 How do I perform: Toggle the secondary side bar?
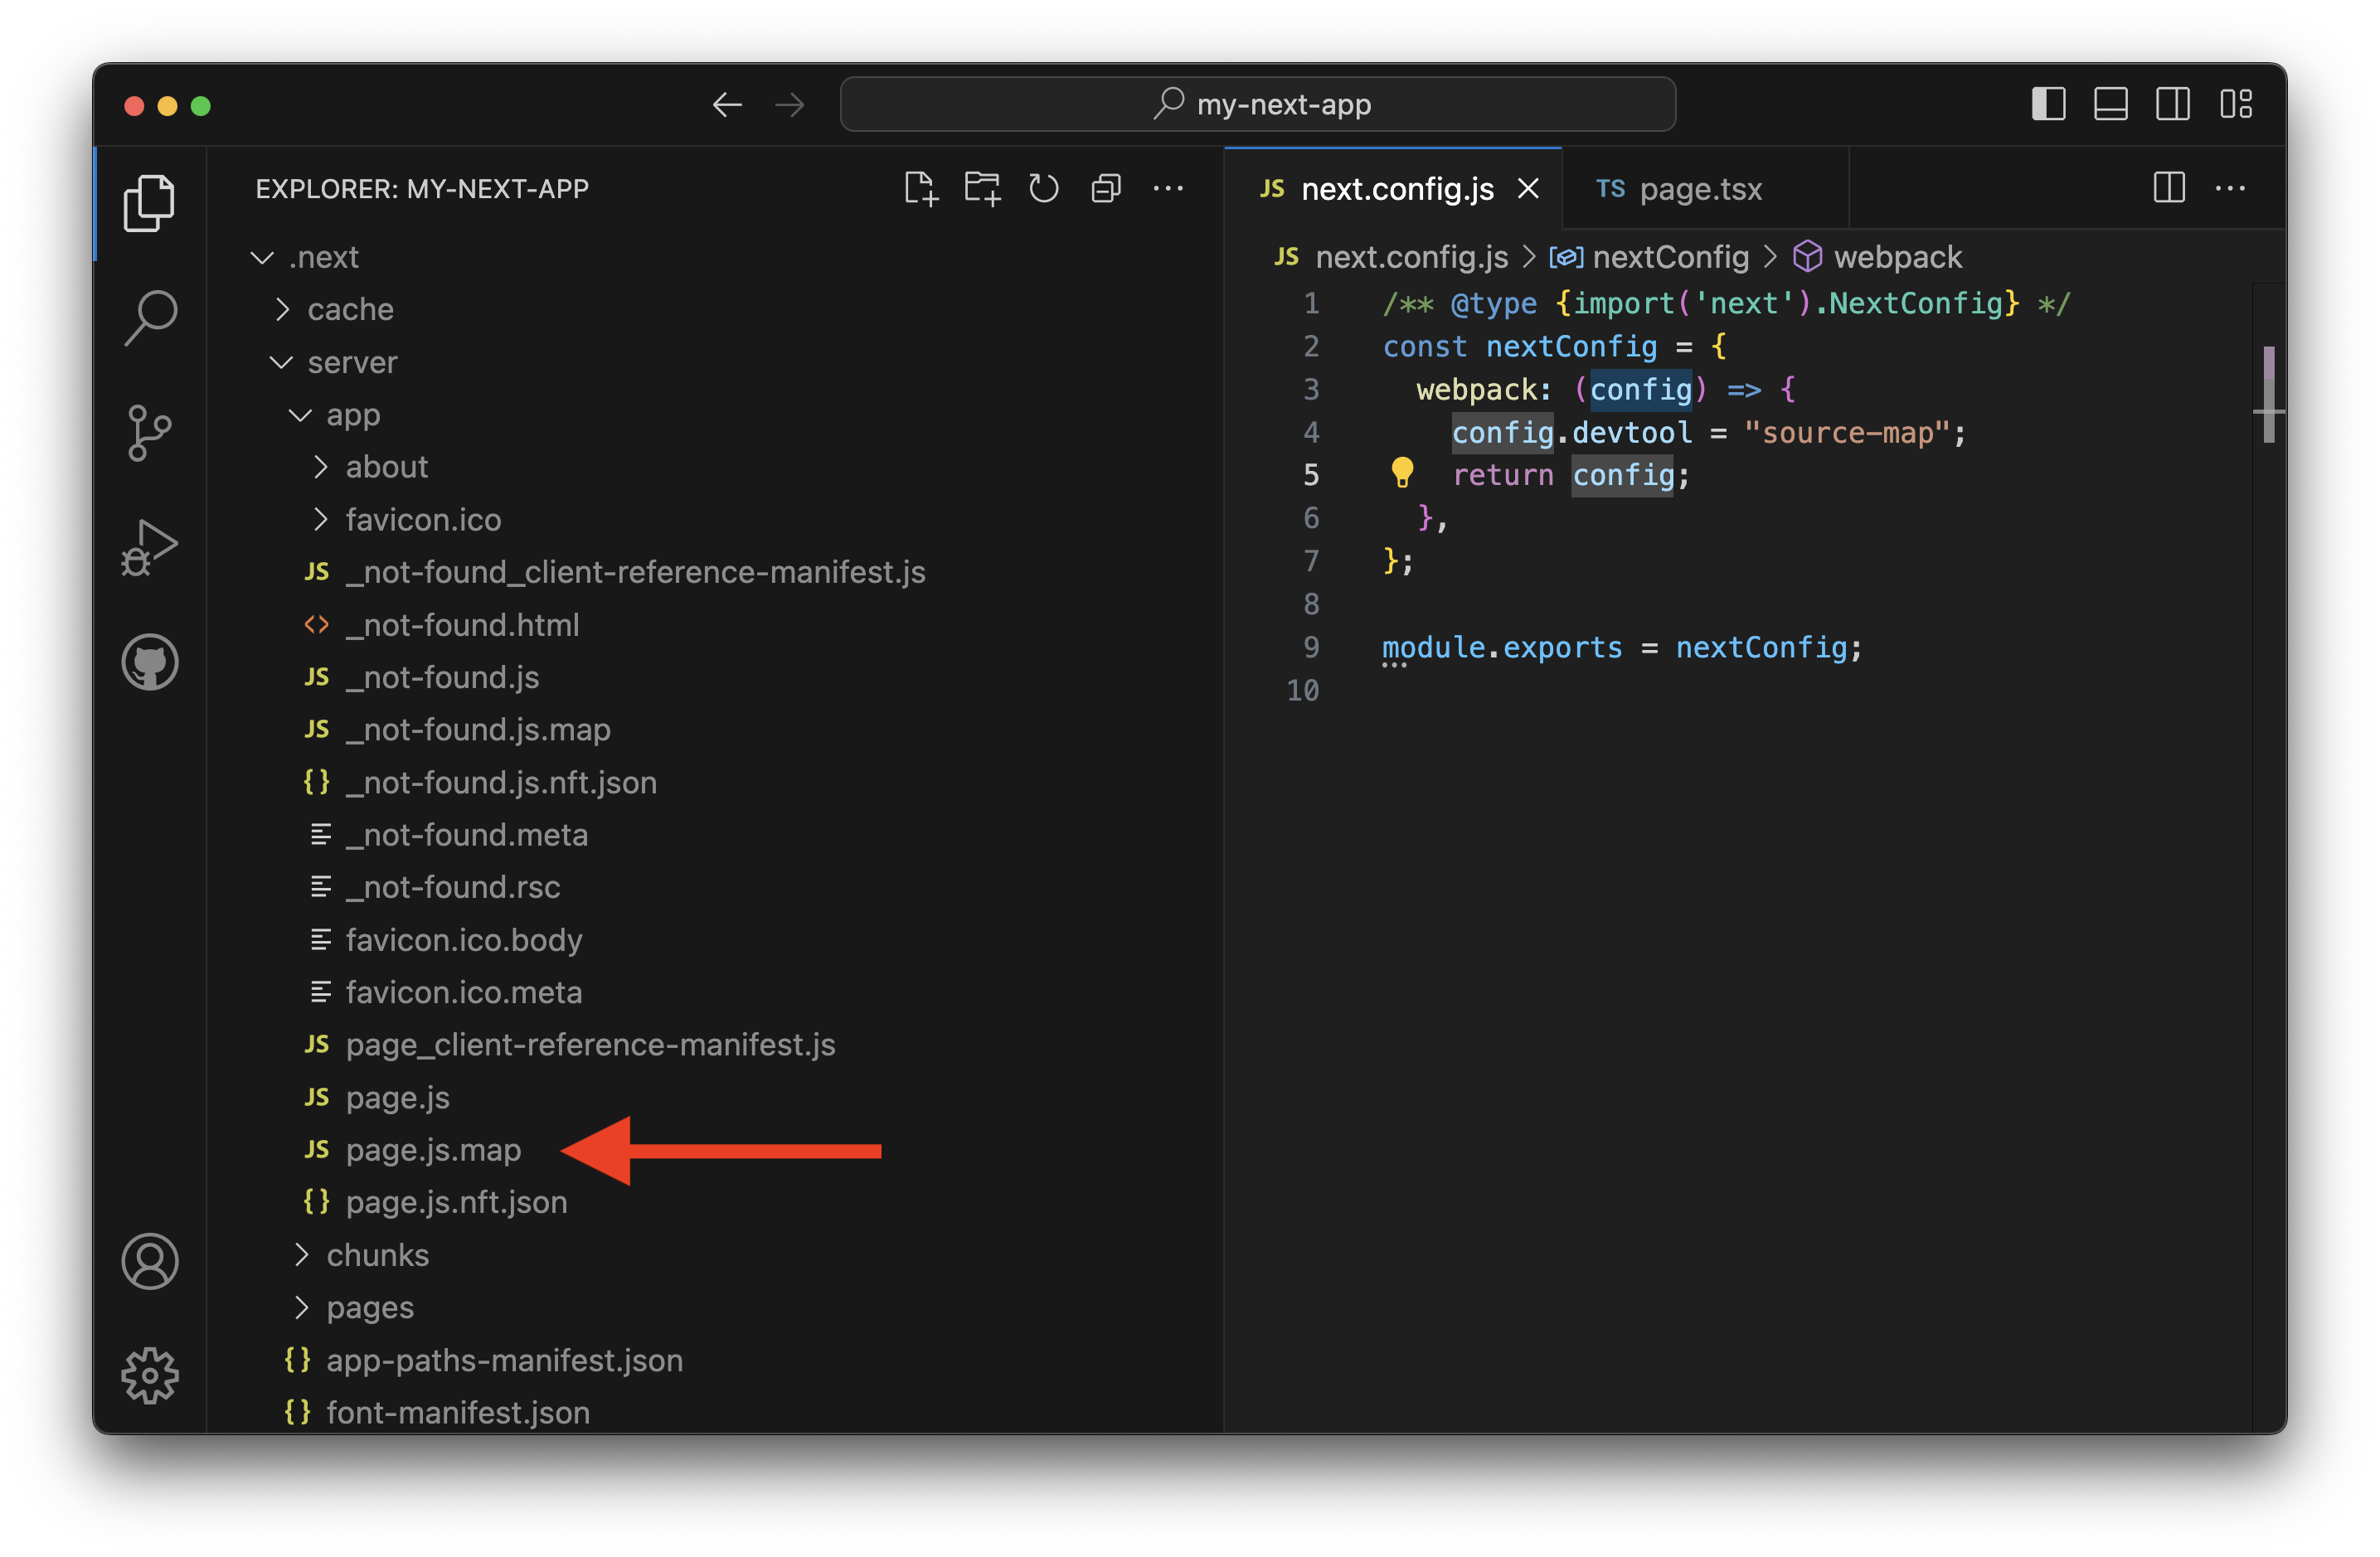point(2172,104)
